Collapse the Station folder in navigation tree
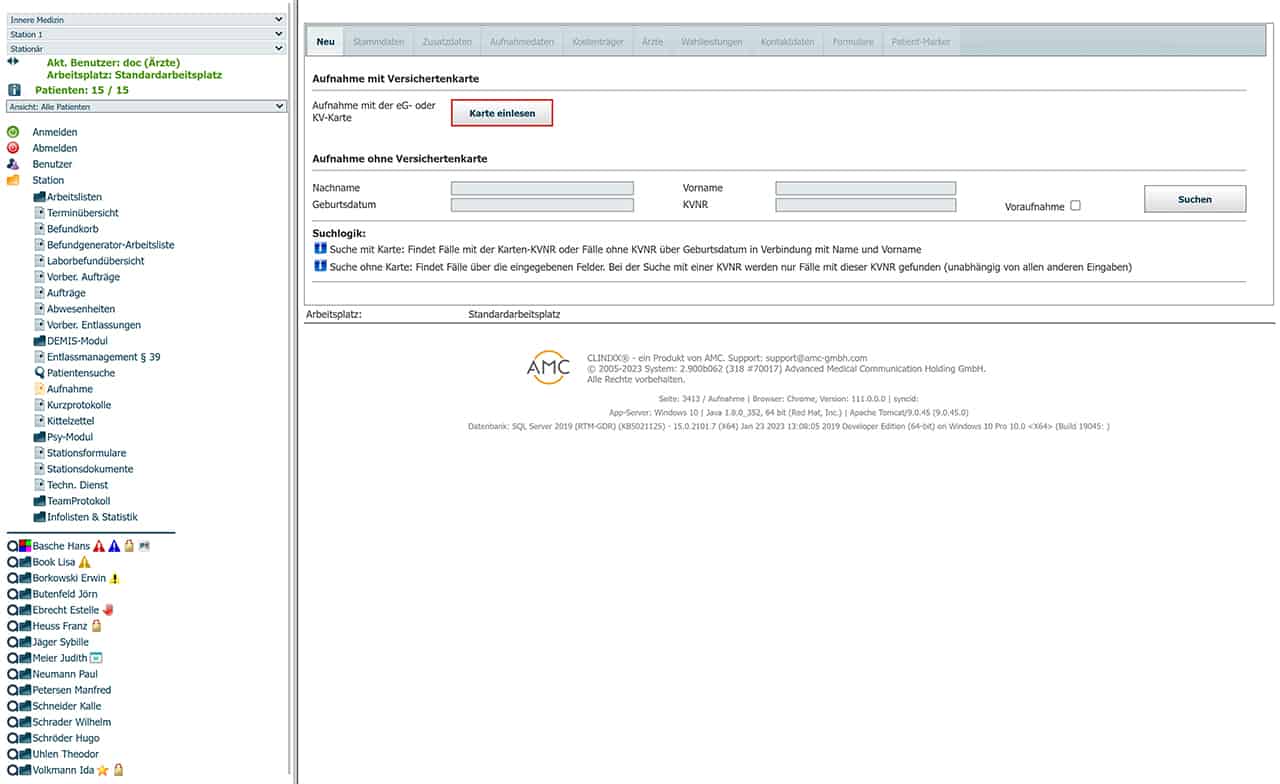Image resolution: width=1280 pixels, height=784 pixels. point(13,180)
